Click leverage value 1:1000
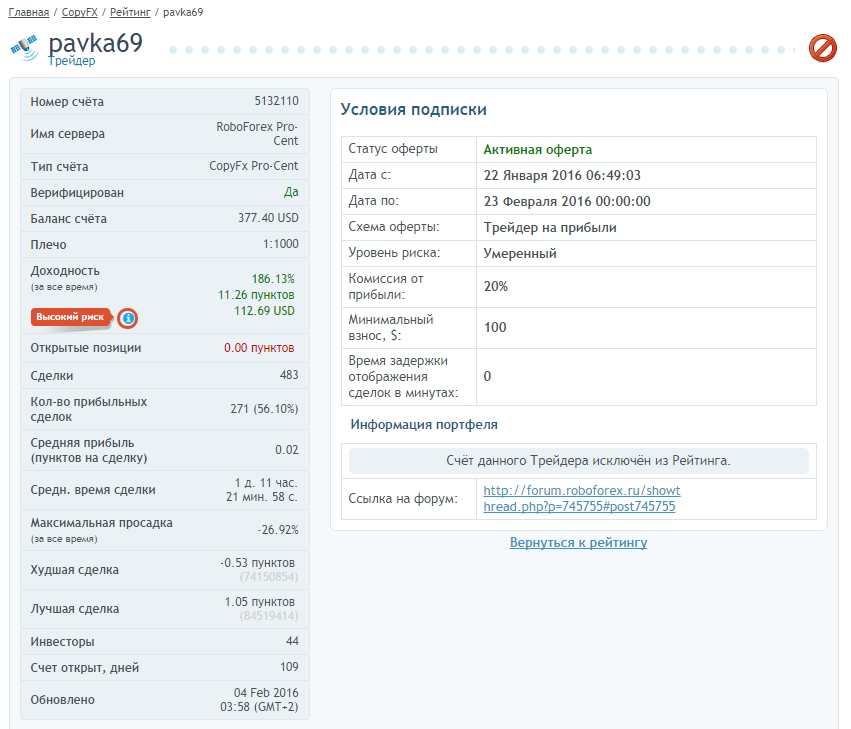Viewport: 851px width, 729px height. click(281, 244)
